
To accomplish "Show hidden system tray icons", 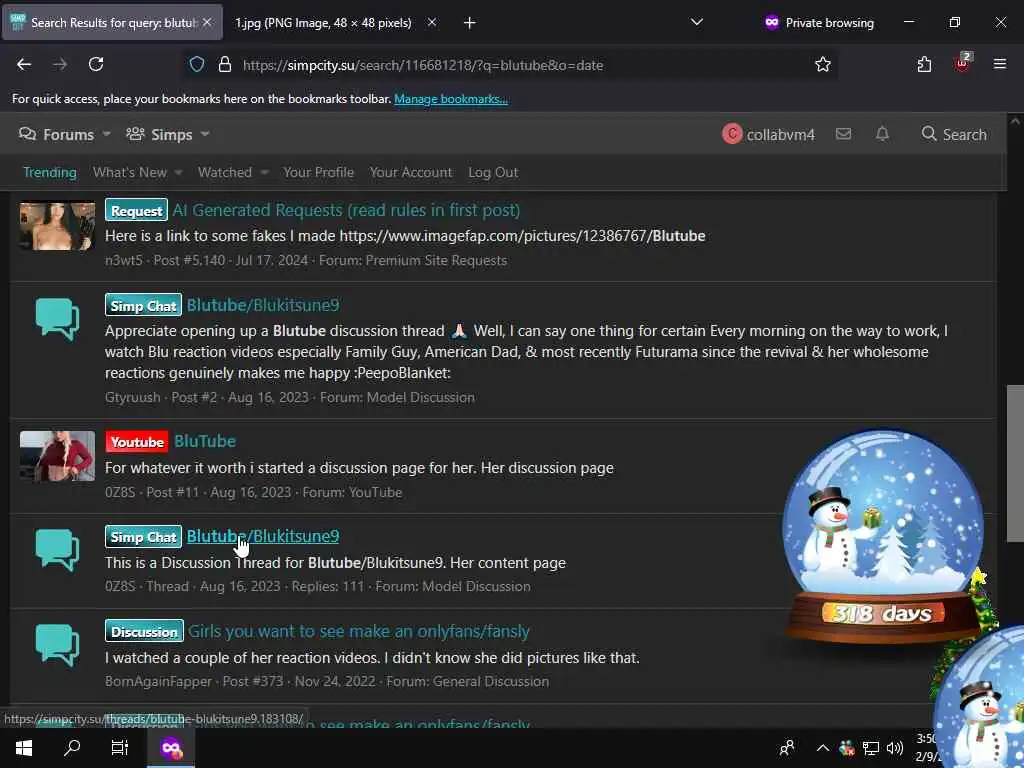I will [x=823, y=748].
